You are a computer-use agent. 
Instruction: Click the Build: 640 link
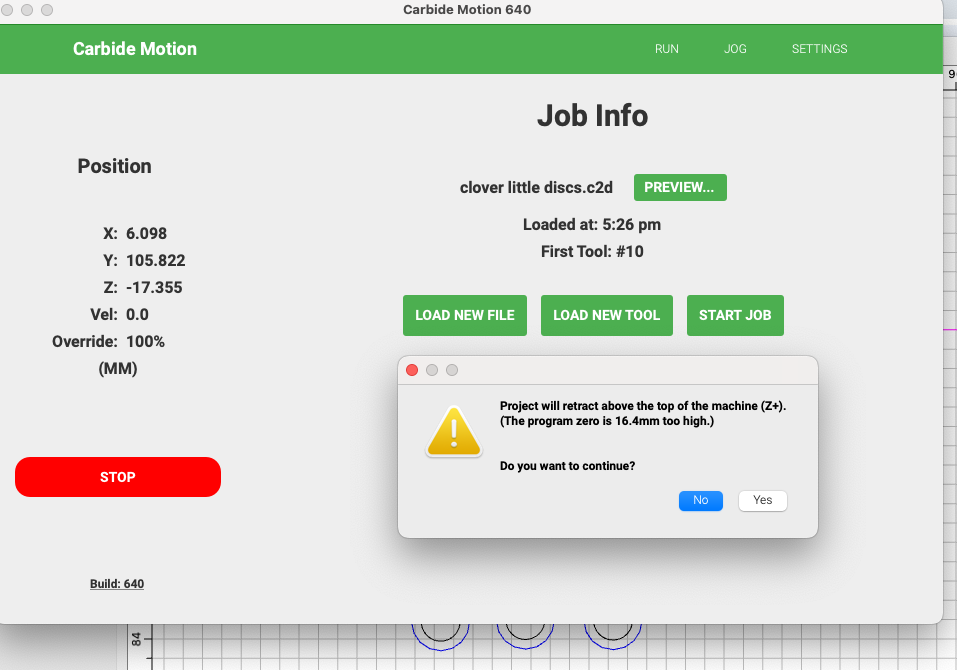117,584
